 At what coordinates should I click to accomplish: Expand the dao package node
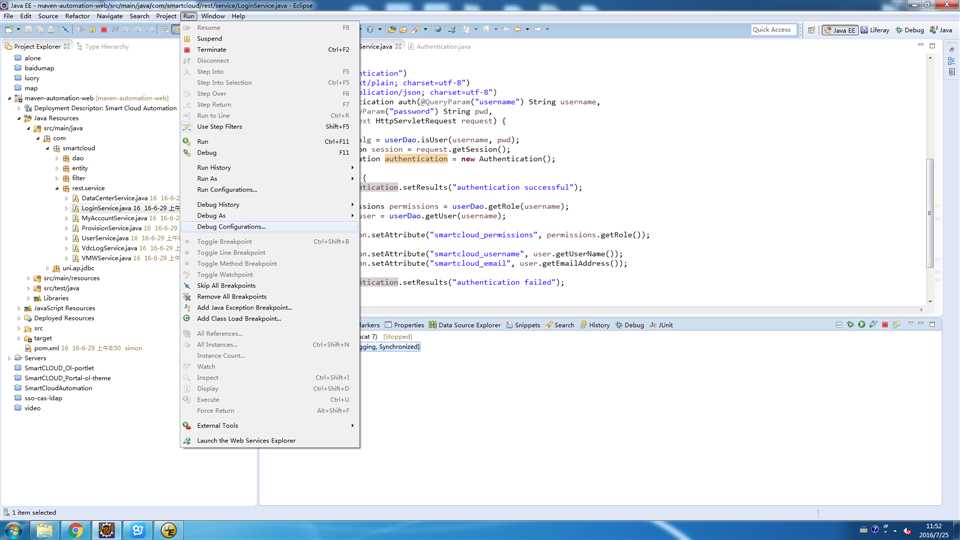[x=57, y=158]
